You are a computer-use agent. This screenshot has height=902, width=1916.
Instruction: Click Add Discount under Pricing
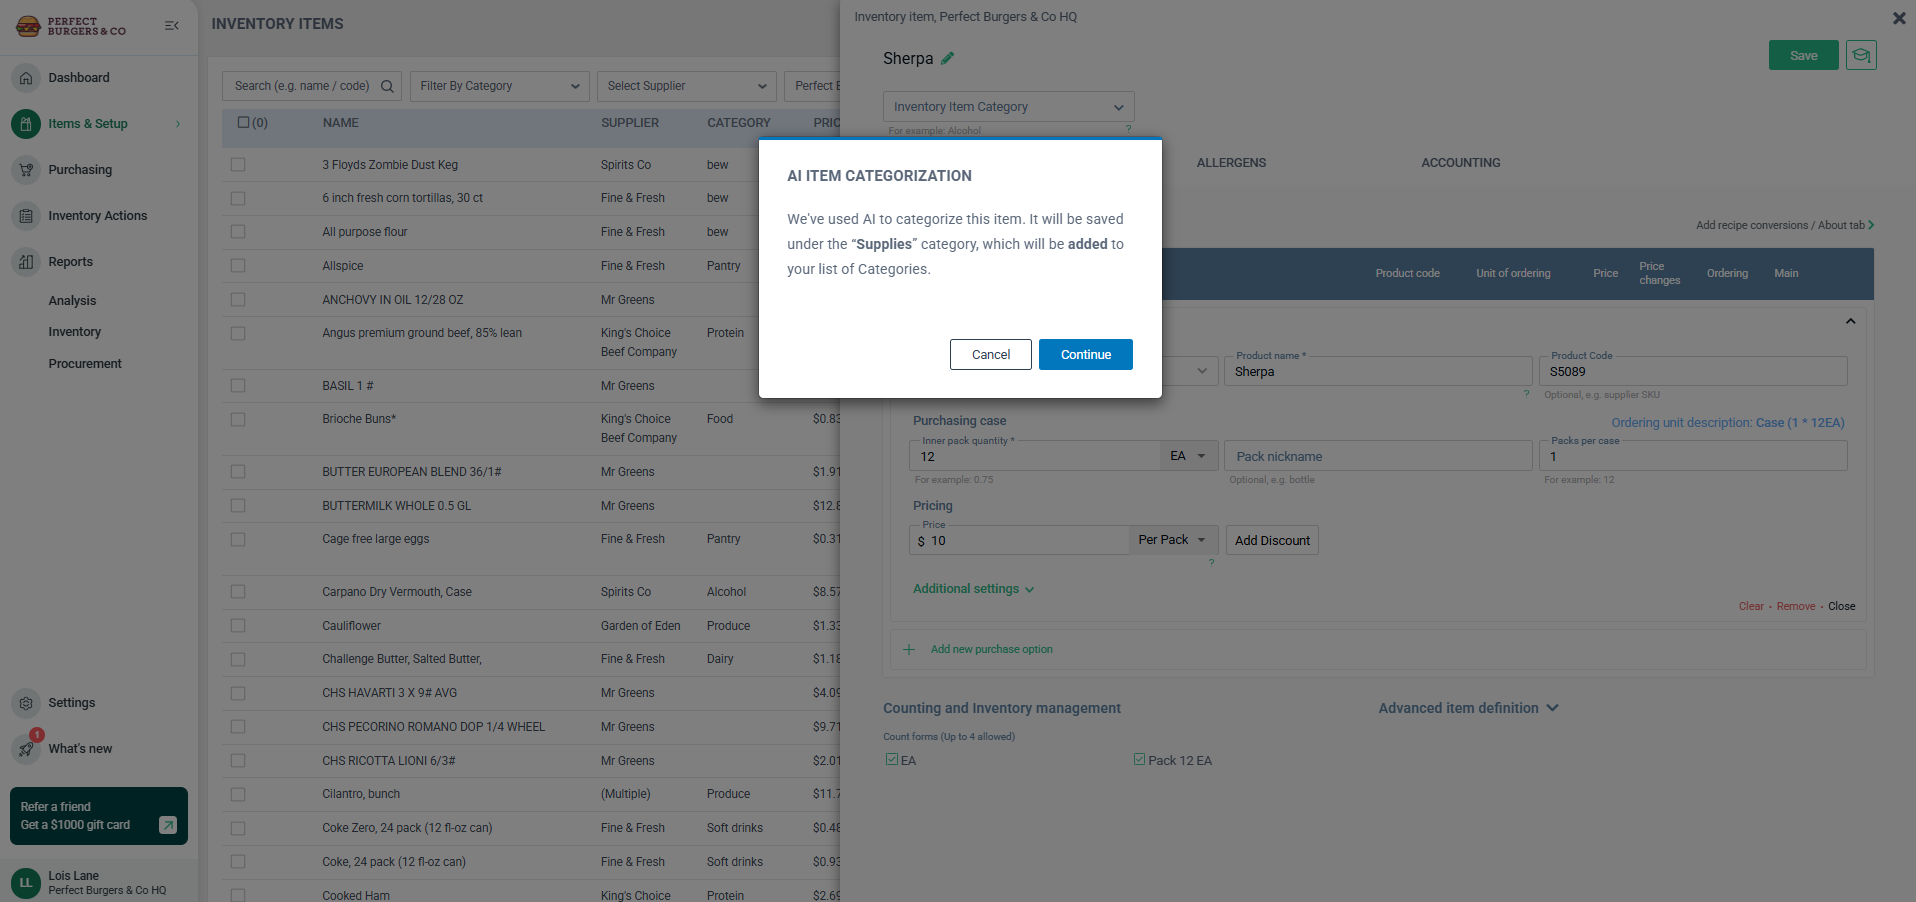click(1271, 540)
